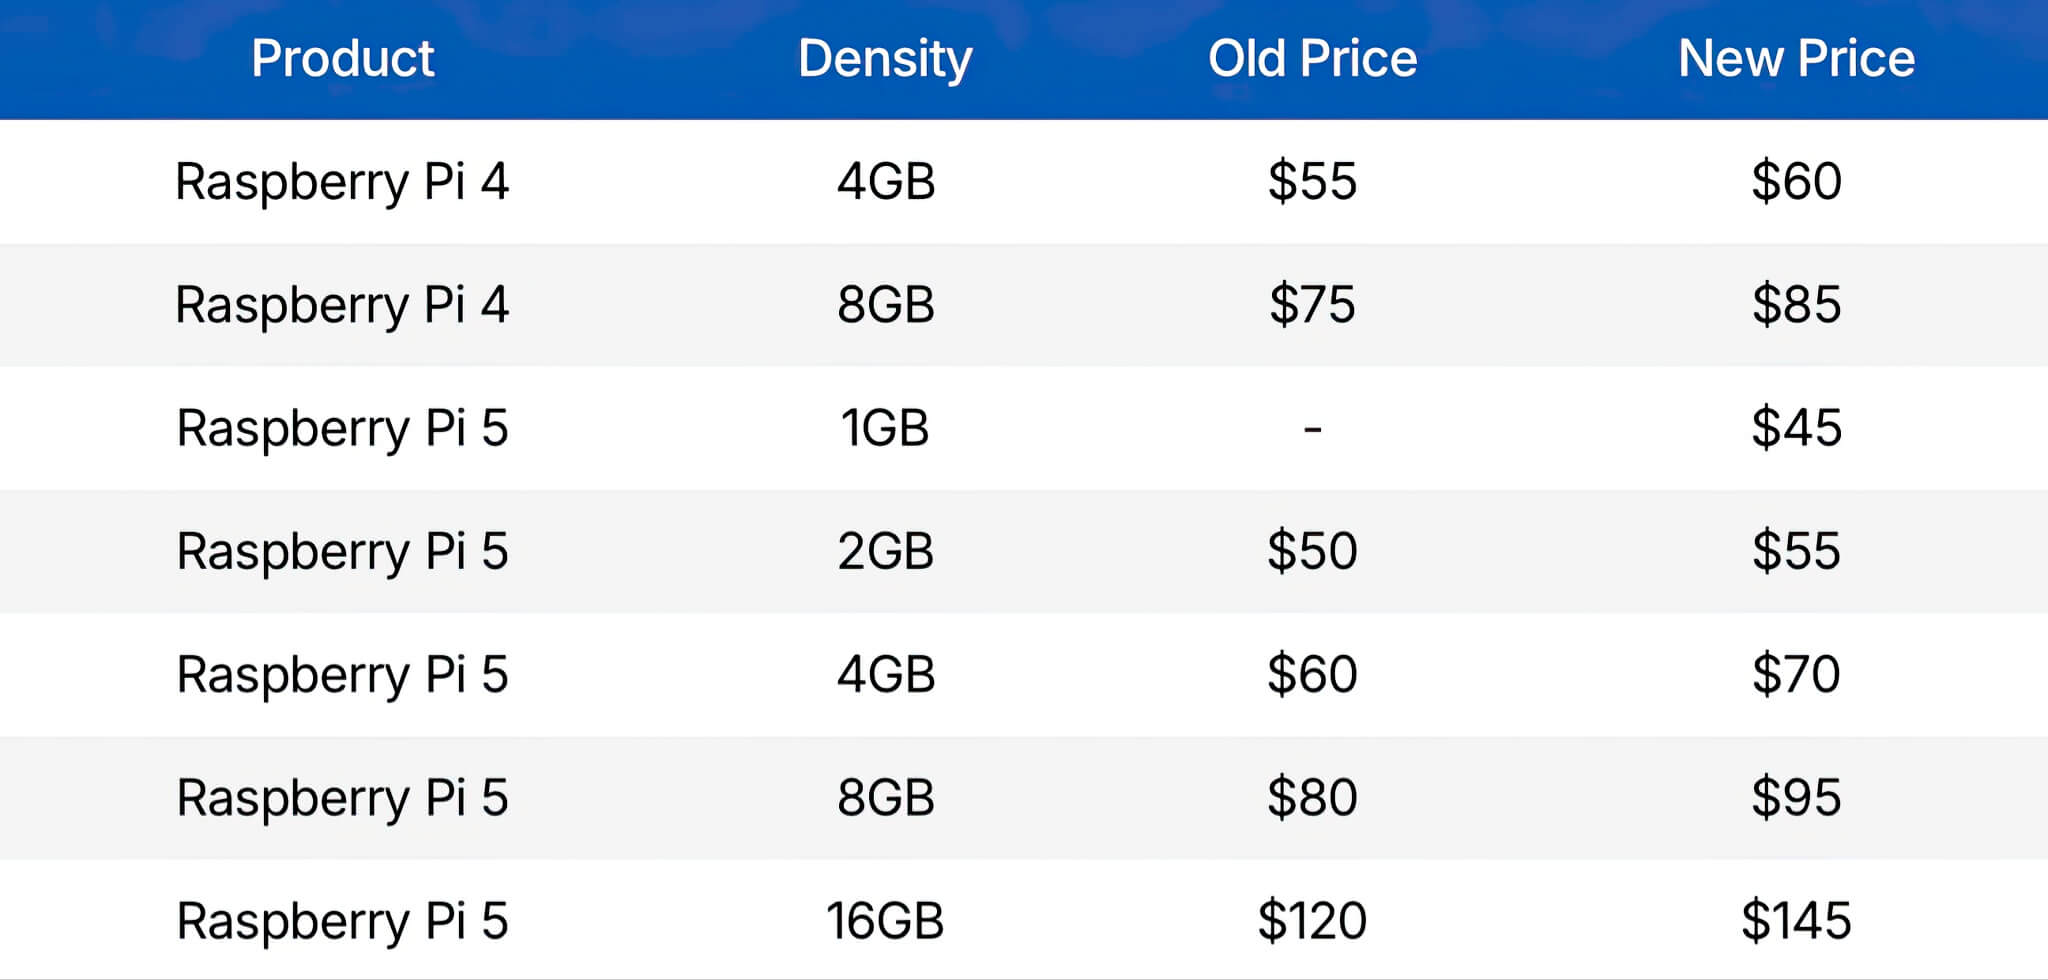Click the $70 new price cell
Image resolution: width=2048 pixels, height=980 pixels.
tap(1796, 674)
